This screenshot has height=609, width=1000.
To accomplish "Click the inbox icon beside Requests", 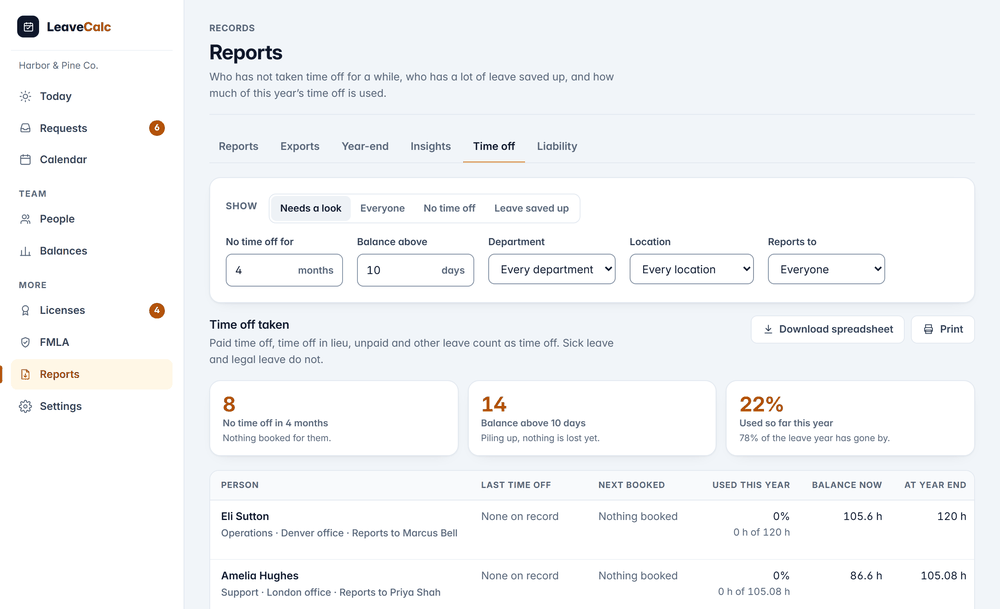I will (25, 128).
